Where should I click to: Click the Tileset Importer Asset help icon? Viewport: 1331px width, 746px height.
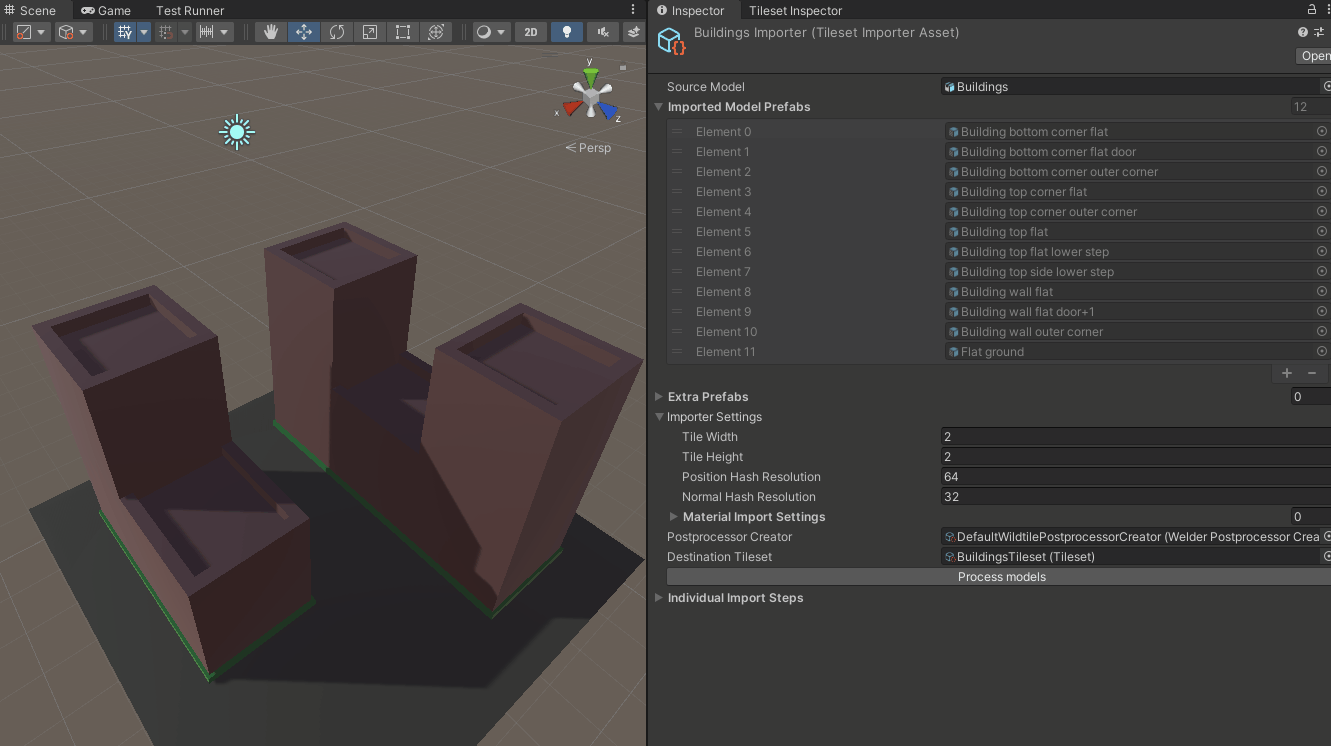point(1302,31)
